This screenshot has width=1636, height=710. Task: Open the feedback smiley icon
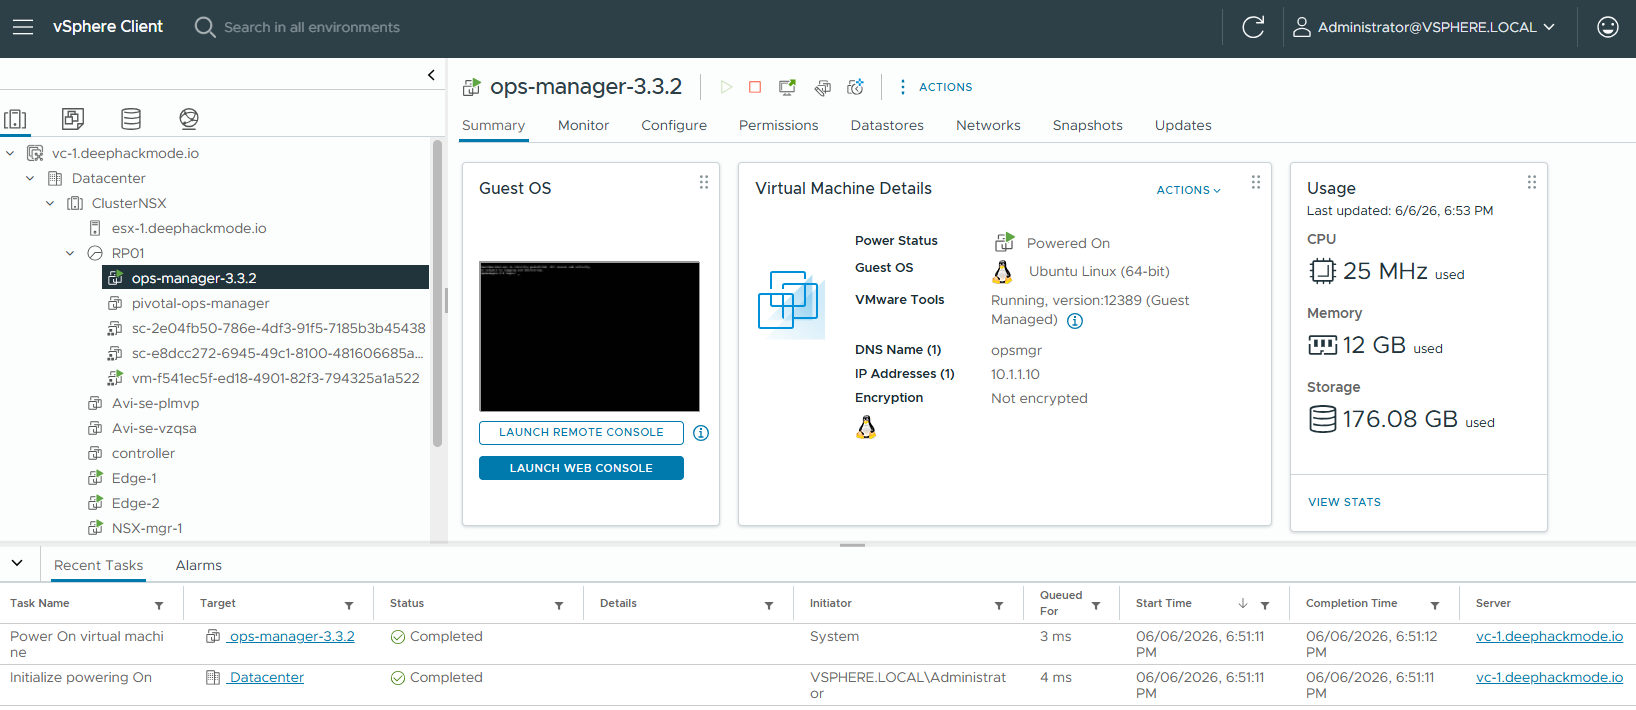pyautogui.click(x=1608, y=27)
